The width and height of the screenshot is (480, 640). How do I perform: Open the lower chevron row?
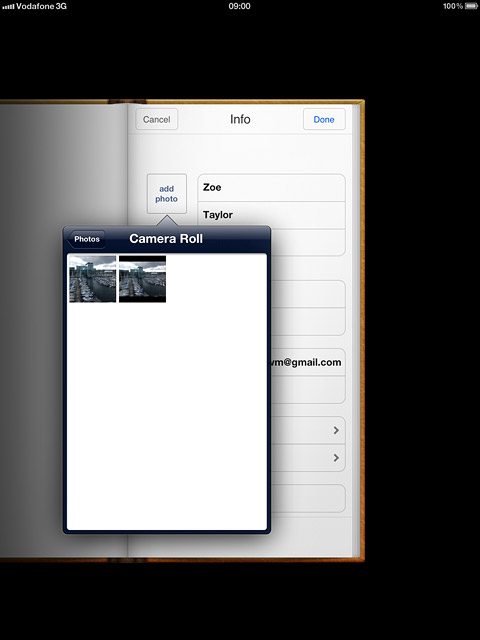pyautogui.click(x=308, y=458)
